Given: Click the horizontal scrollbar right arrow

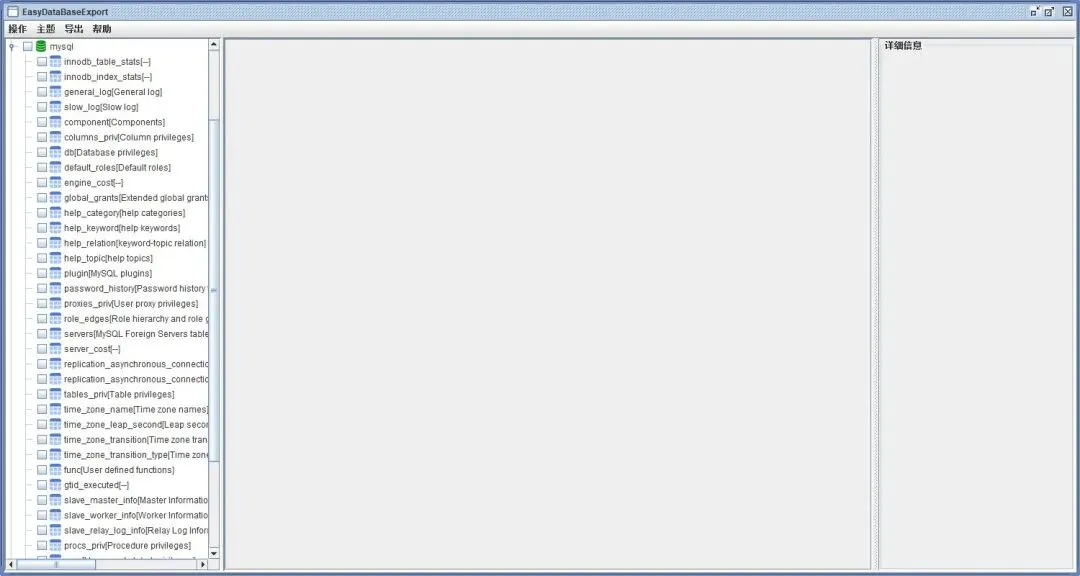Looking at the screenshot, I should point(202,564).
